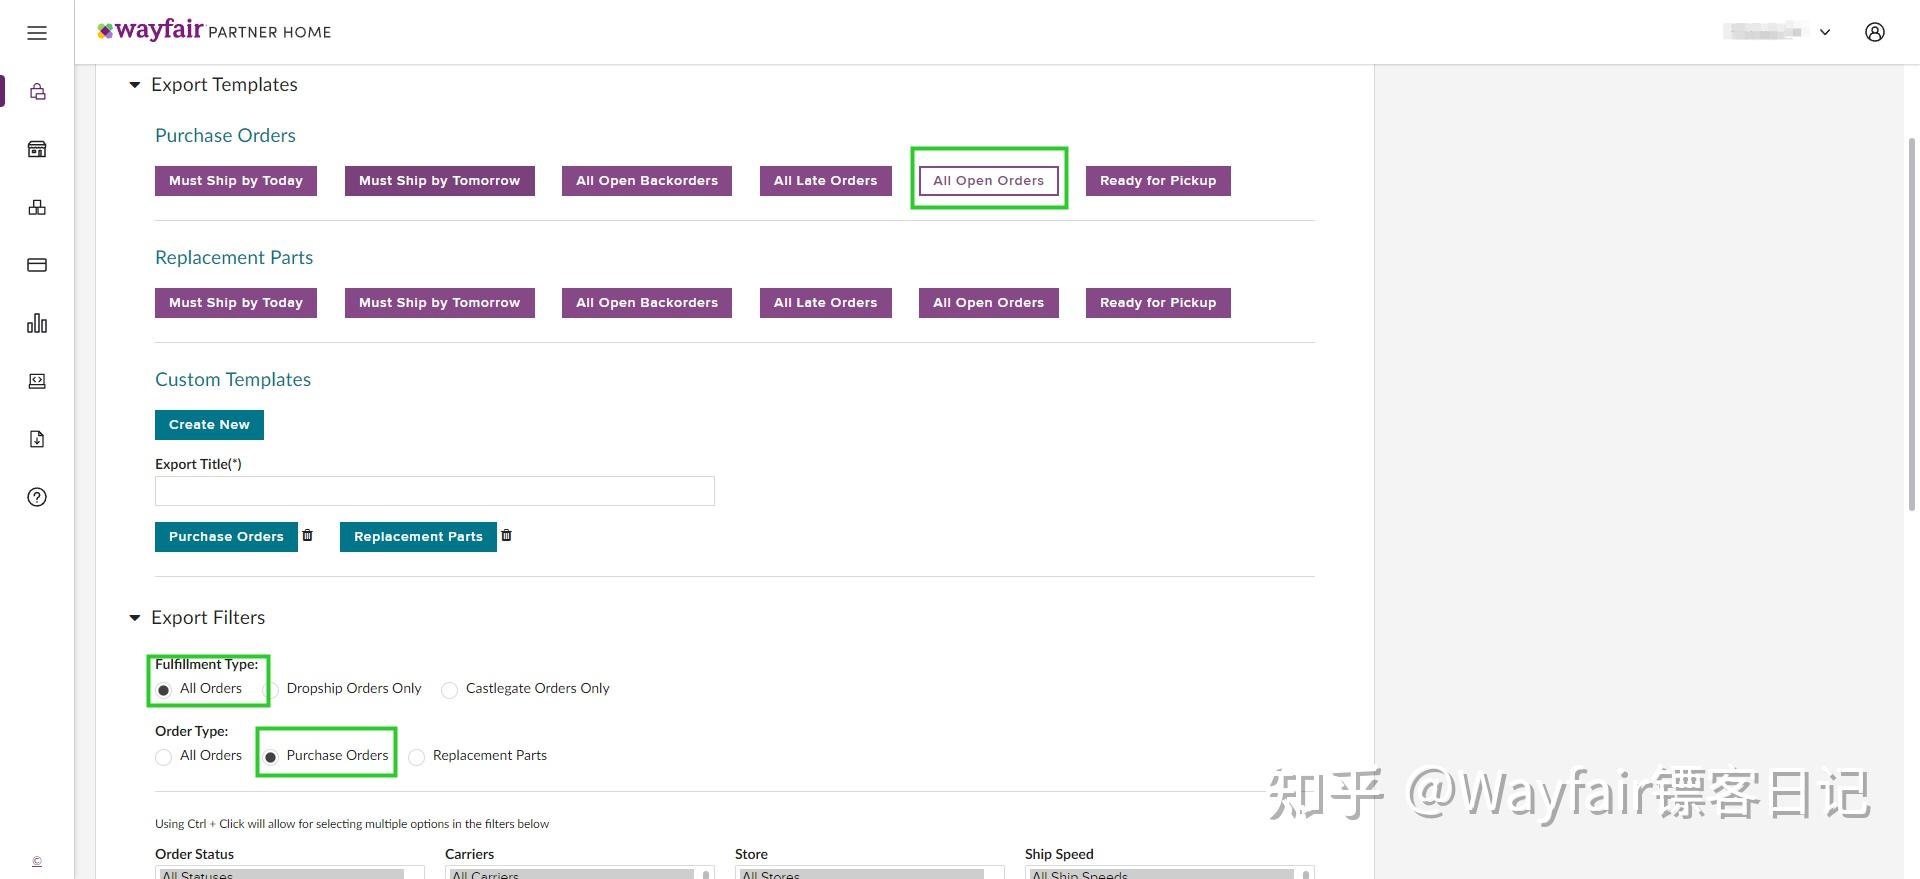This screenshot has height=879, width=1920.
Task: Select Castlegate Orders Only radio button
Action: pyautogui.click(x=450, y=690)
